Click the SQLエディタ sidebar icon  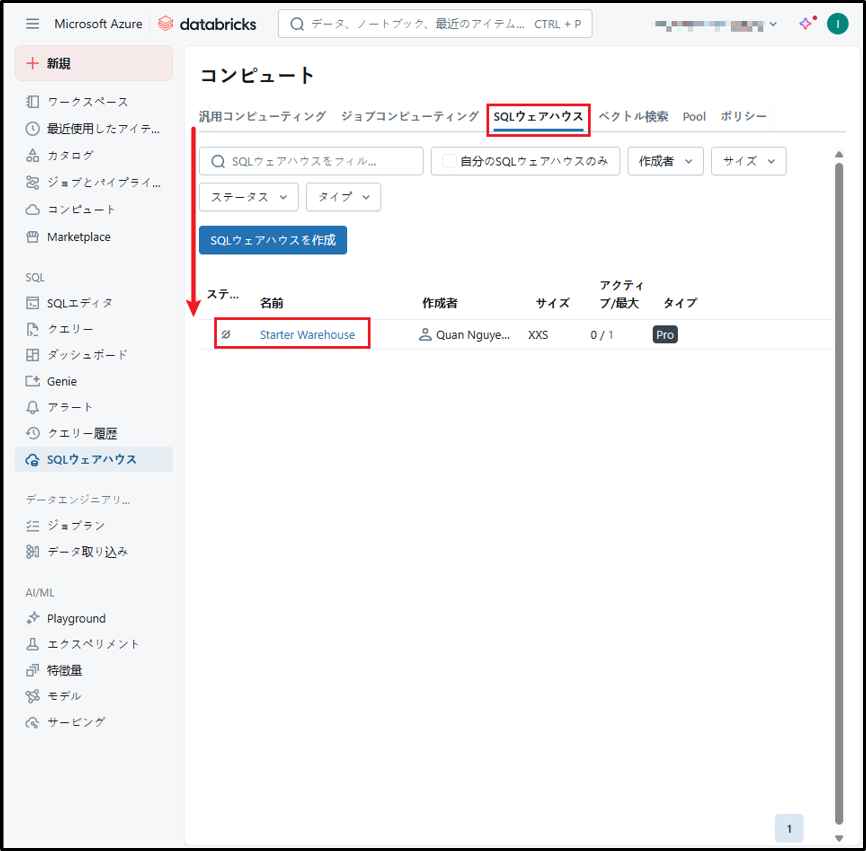pyautogui.click(x=33, y=303)
